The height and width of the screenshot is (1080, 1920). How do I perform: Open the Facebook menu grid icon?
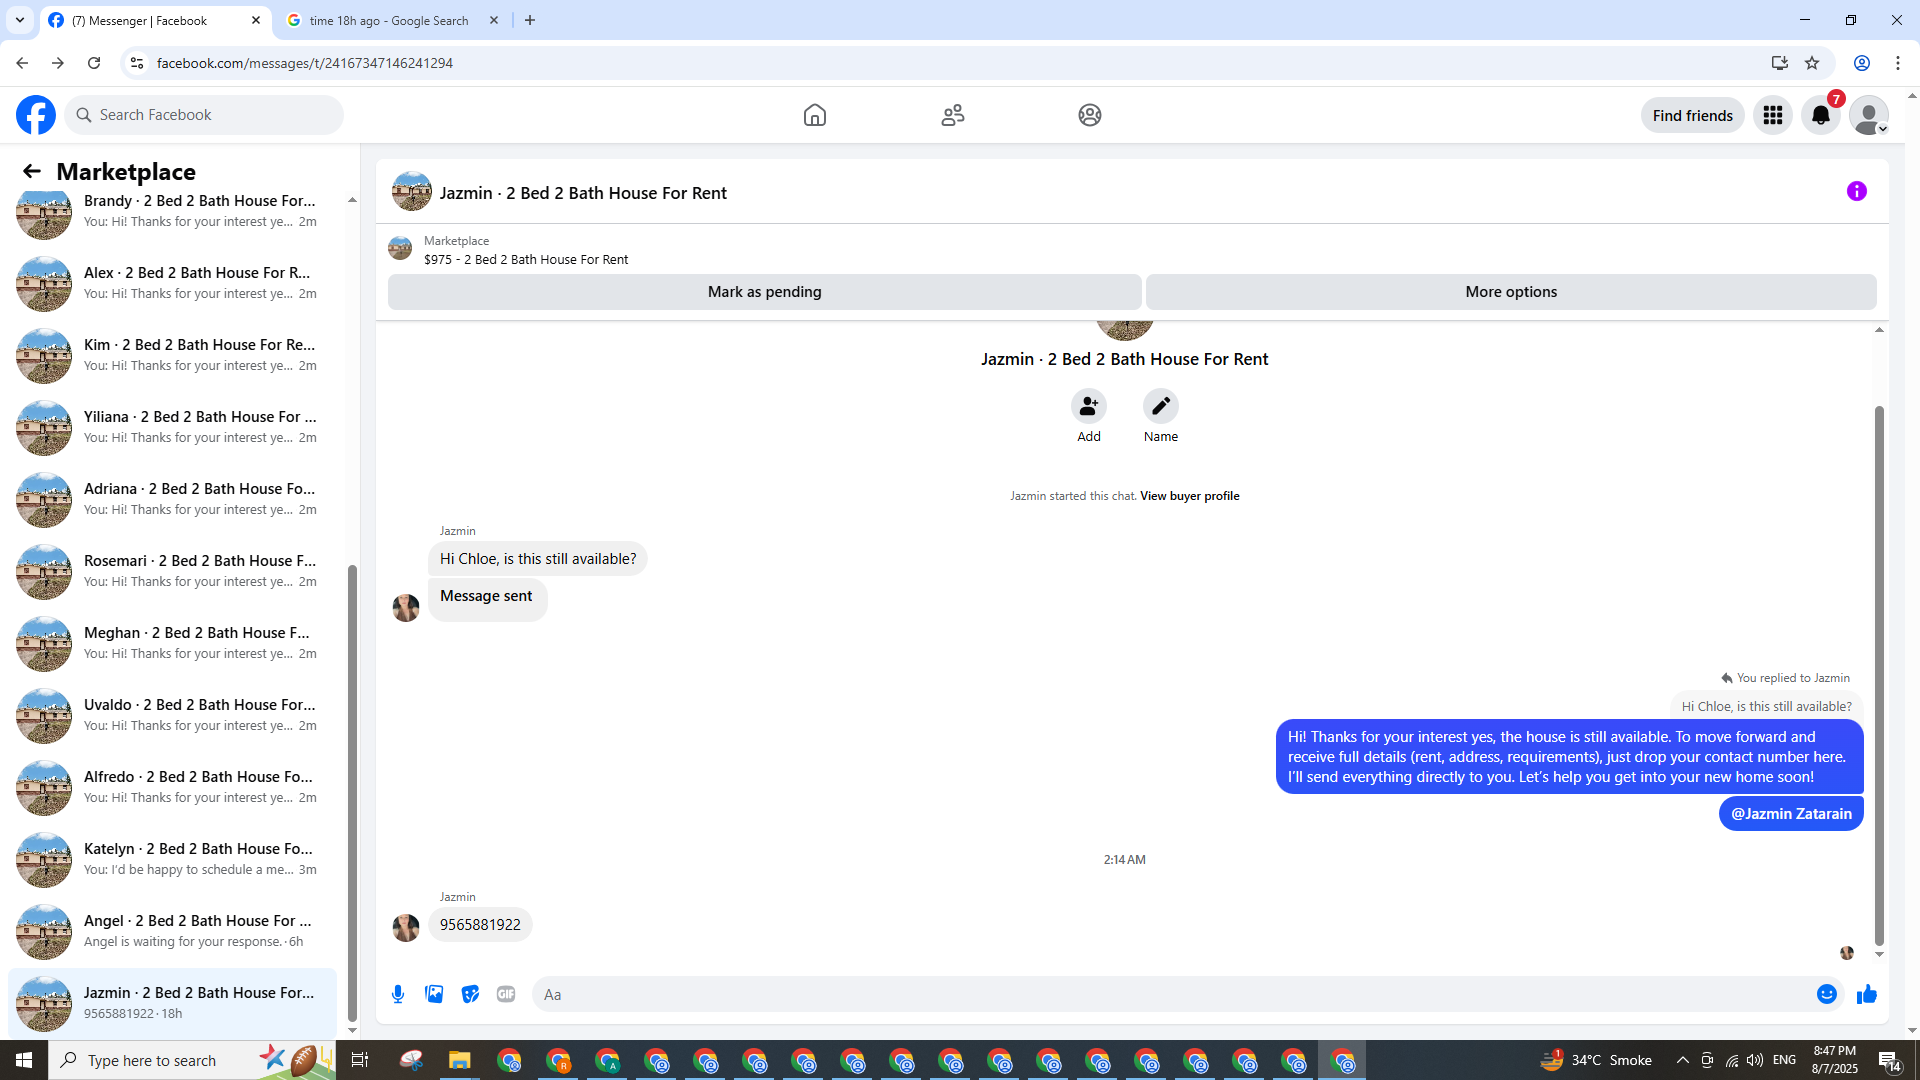[x=1773, y=115]
